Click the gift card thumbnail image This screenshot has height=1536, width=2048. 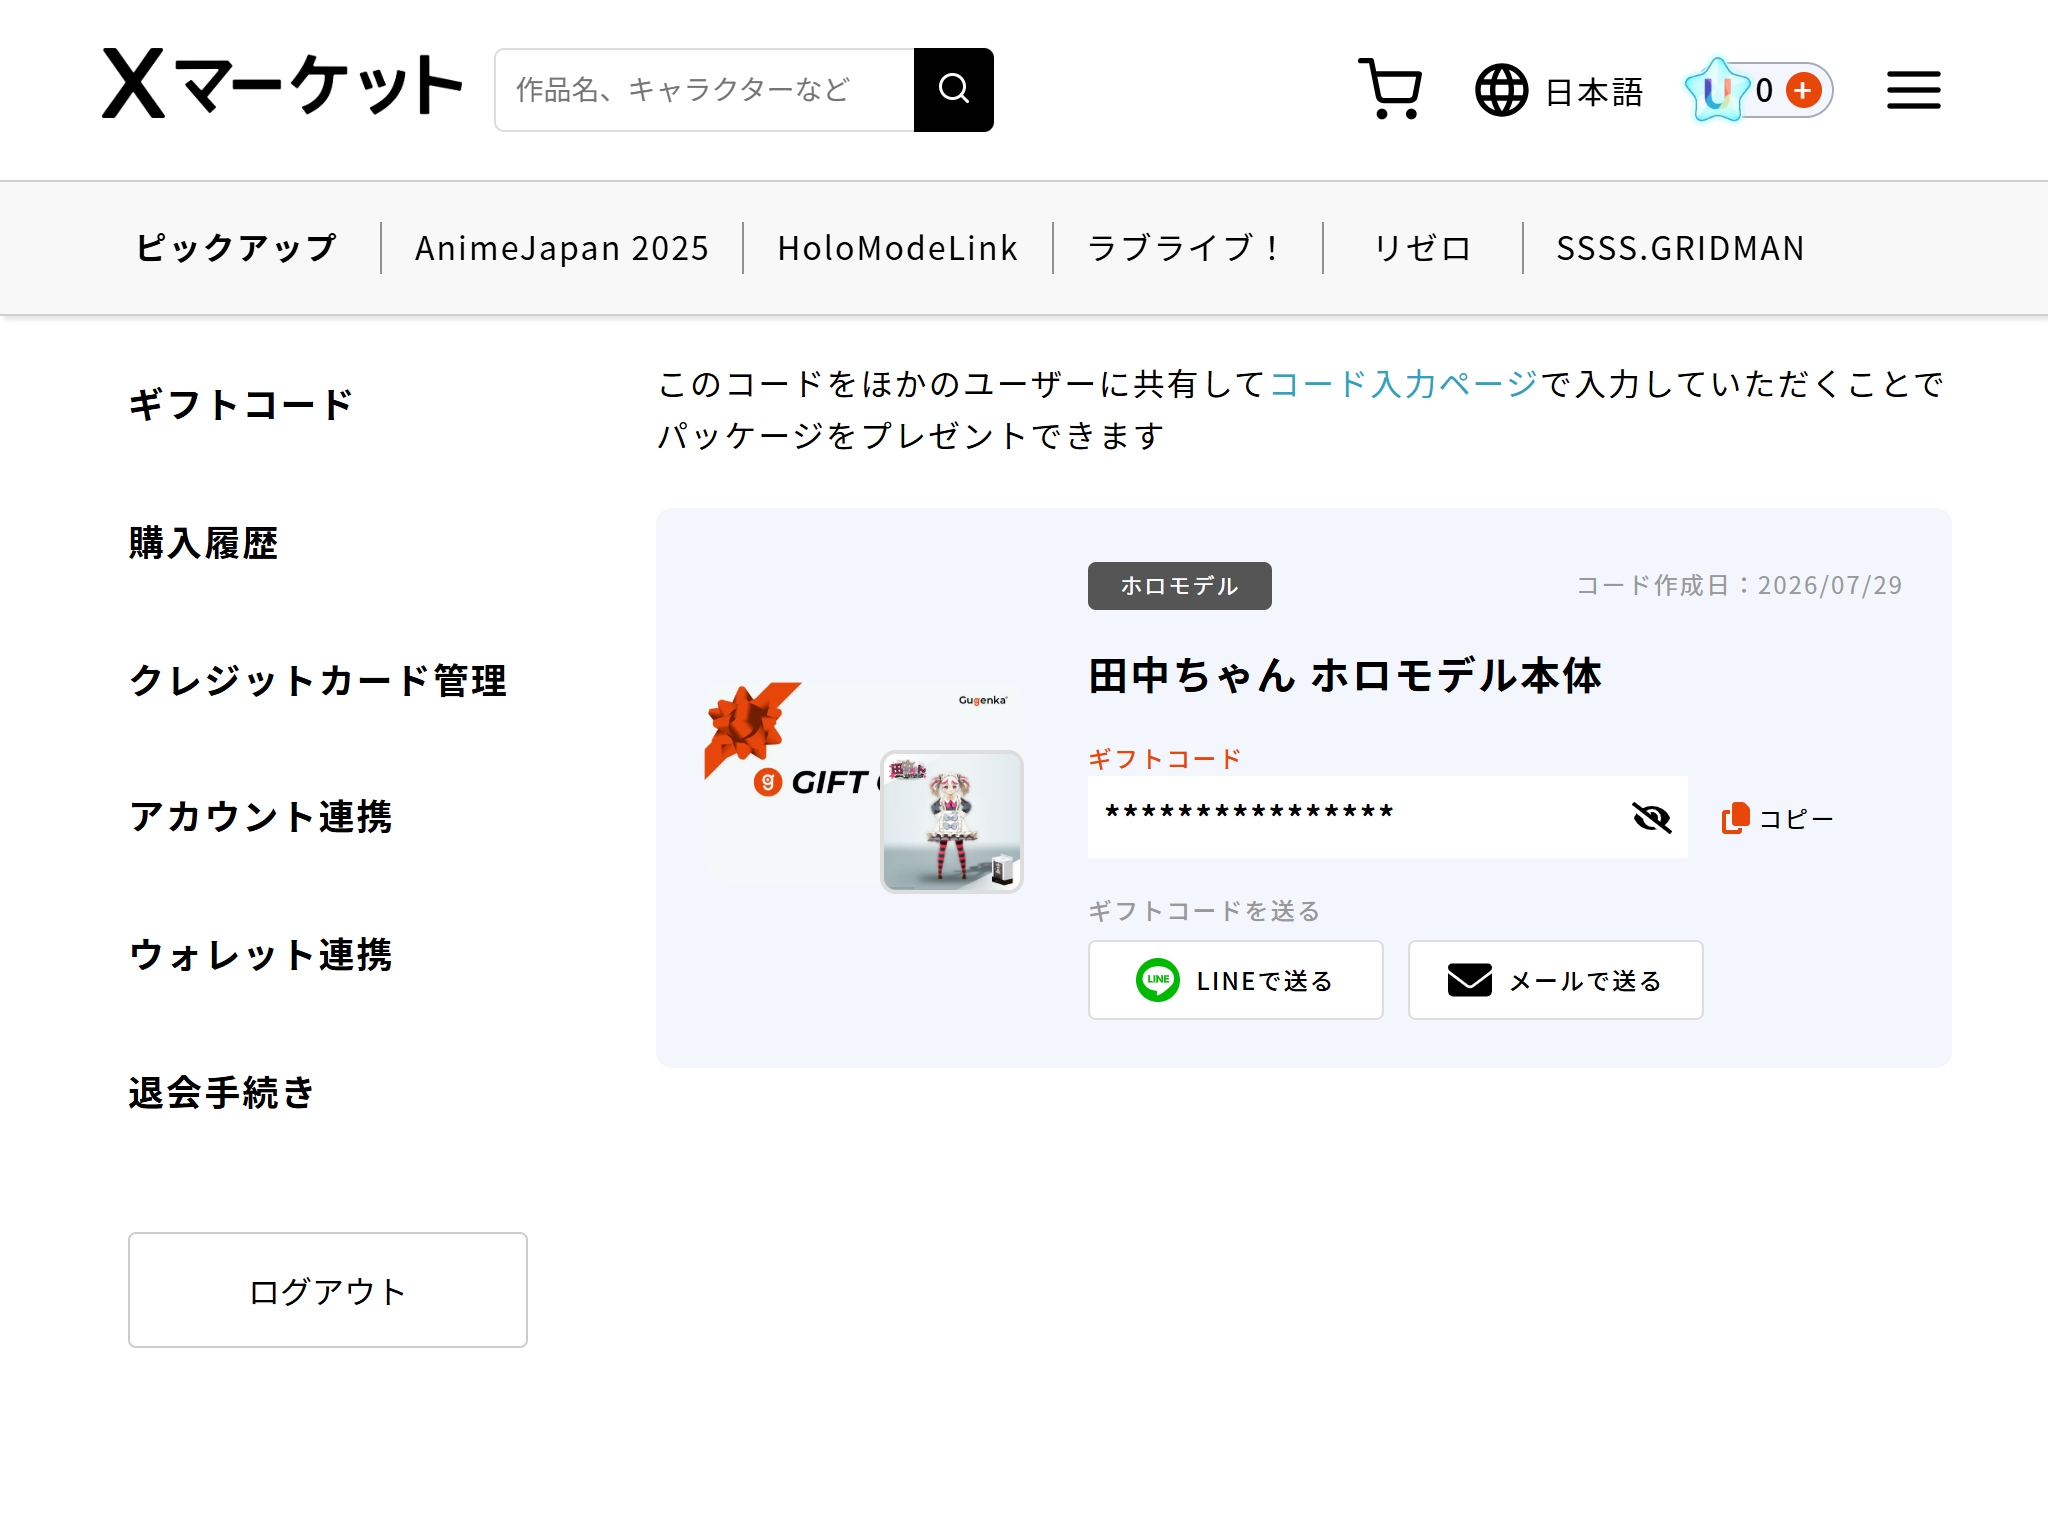click(864, 788)
